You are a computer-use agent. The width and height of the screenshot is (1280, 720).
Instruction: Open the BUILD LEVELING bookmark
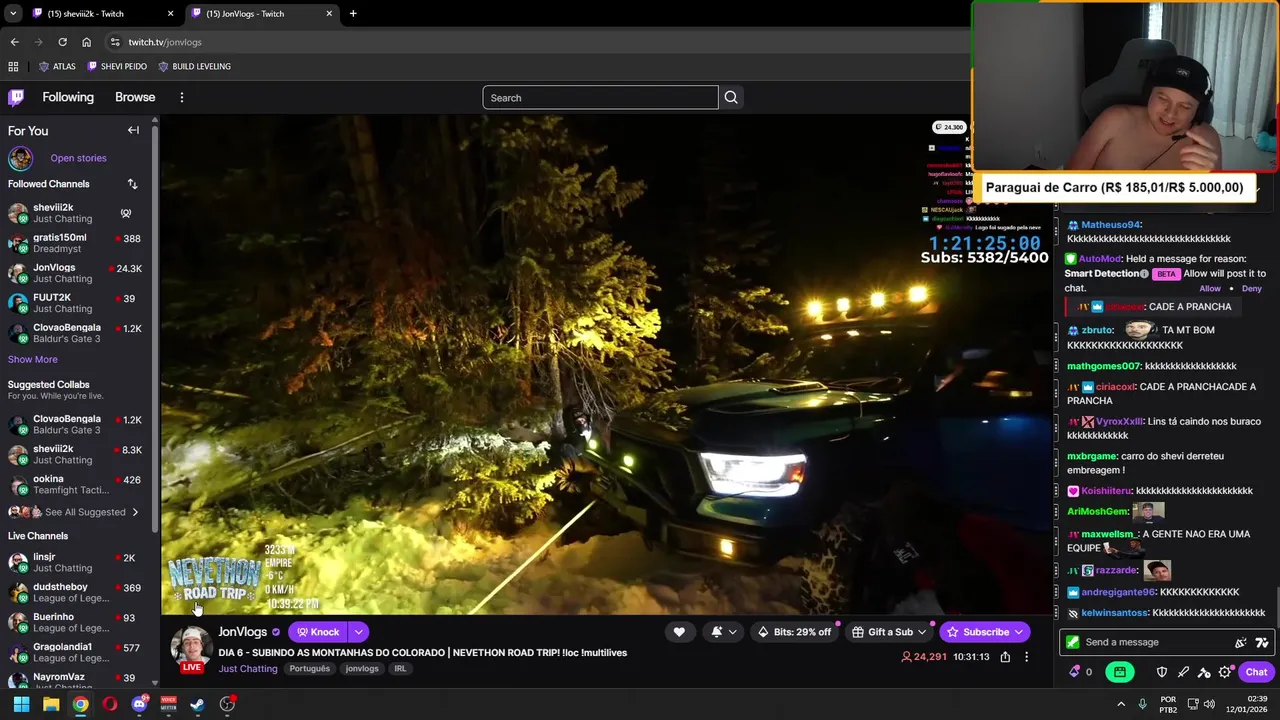(x=194, y=66)
